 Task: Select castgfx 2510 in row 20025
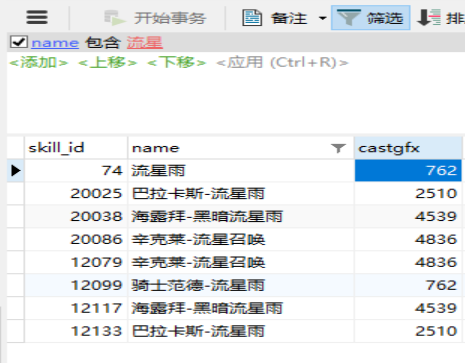[408, 194]
